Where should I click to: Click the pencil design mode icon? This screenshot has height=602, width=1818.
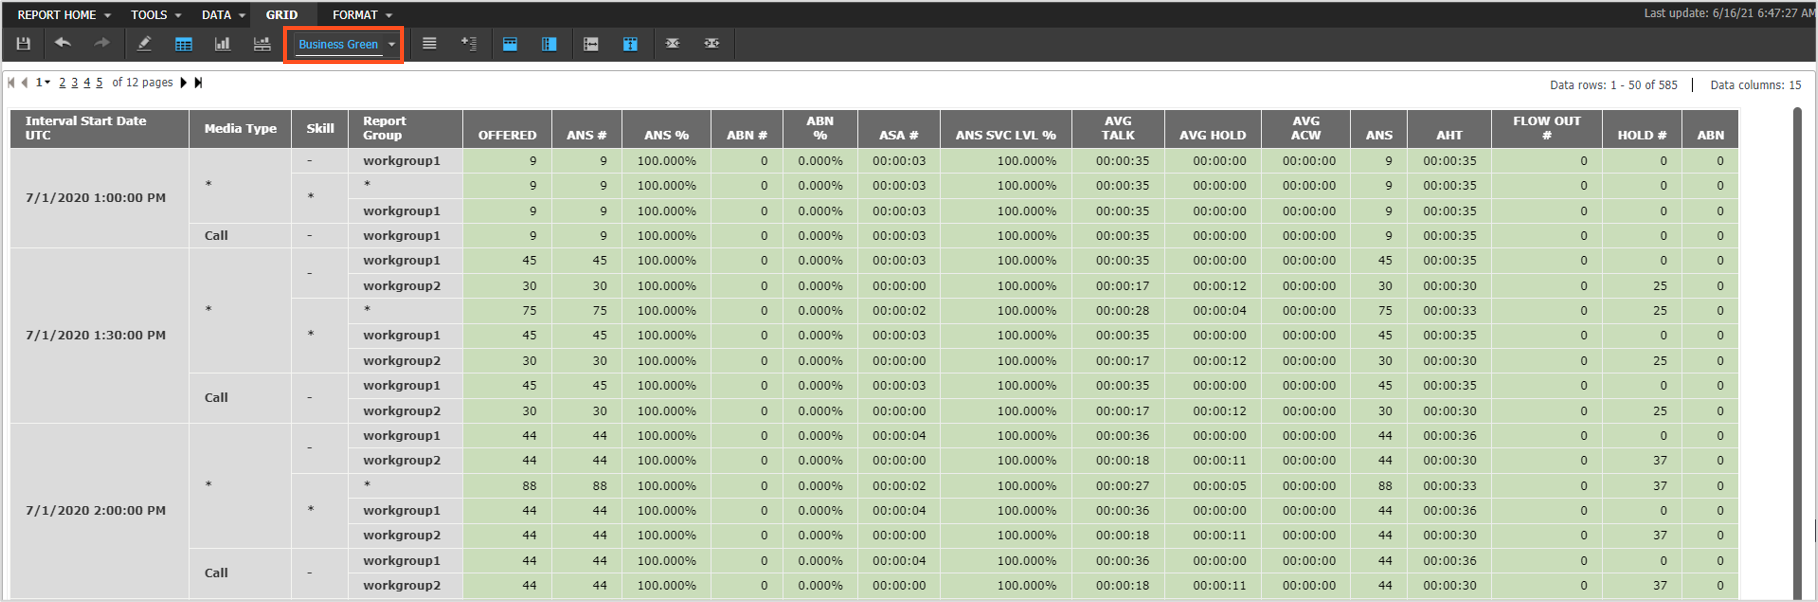click(144, 44)
